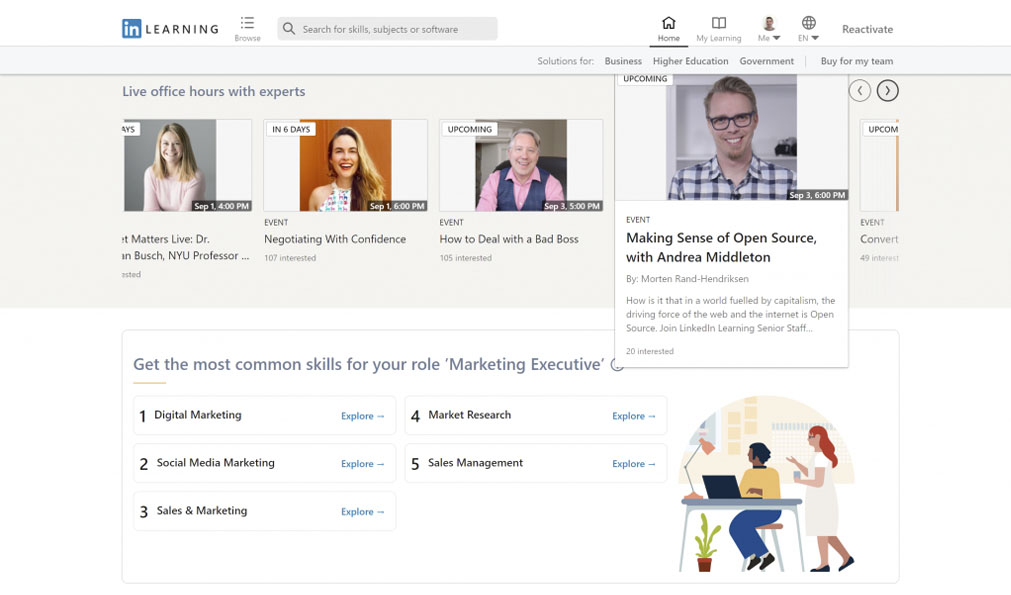This screenshot has height=595, width=1011.
Task: Open How to Deal with a Bad Boss thumbnail
Action: click(x=521, y=165)
